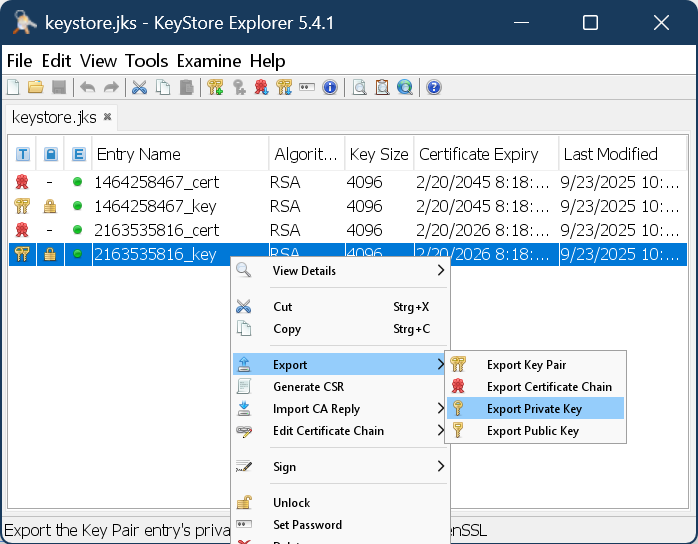
Task: Click the scissors Cut toolbar icon
Action: click(140, 87)
